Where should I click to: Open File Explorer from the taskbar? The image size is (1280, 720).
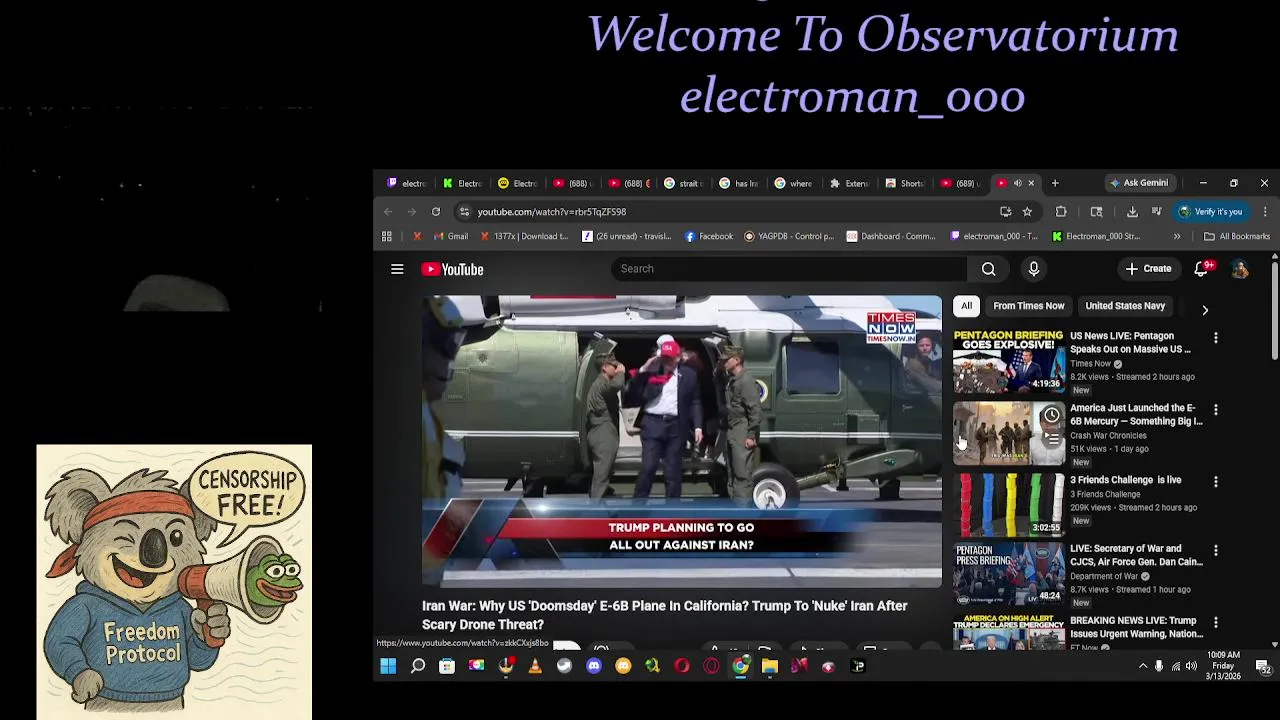pos(770,666)
